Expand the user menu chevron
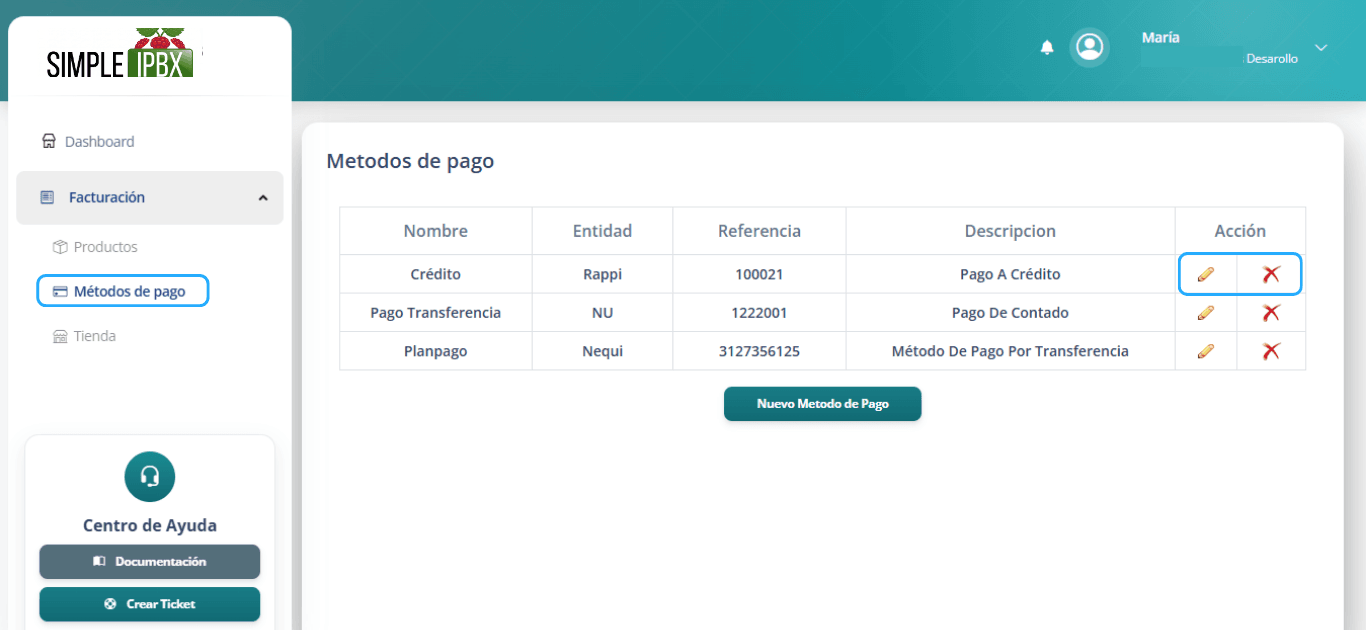The width and height of the screenshot is (1366, 630). click(1320, 48)
